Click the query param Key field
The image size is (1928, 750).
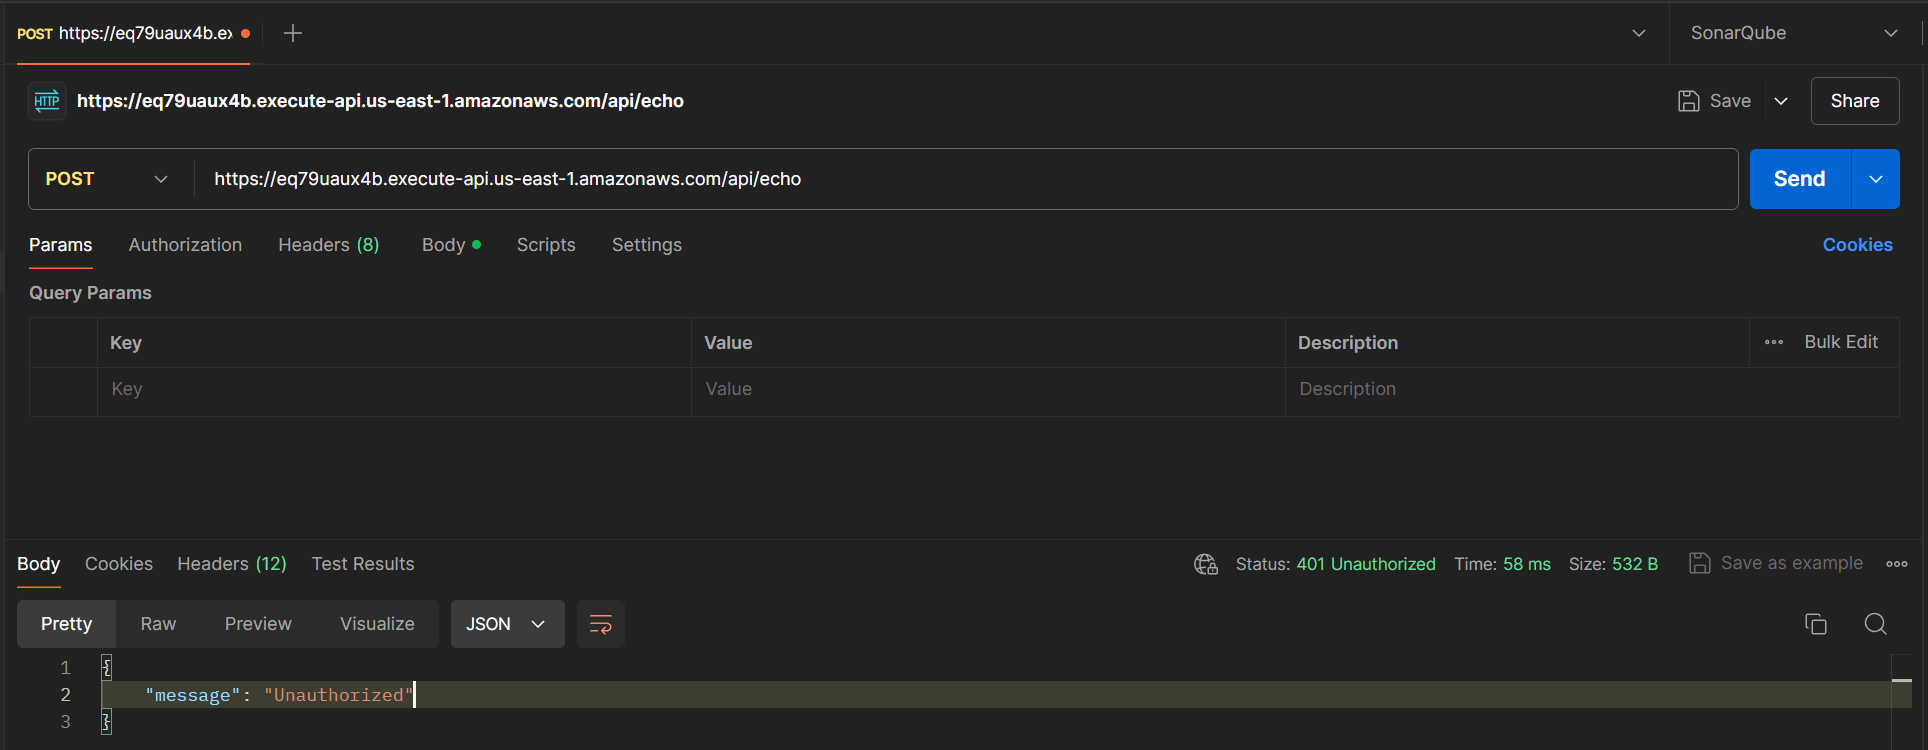(395, 389)
